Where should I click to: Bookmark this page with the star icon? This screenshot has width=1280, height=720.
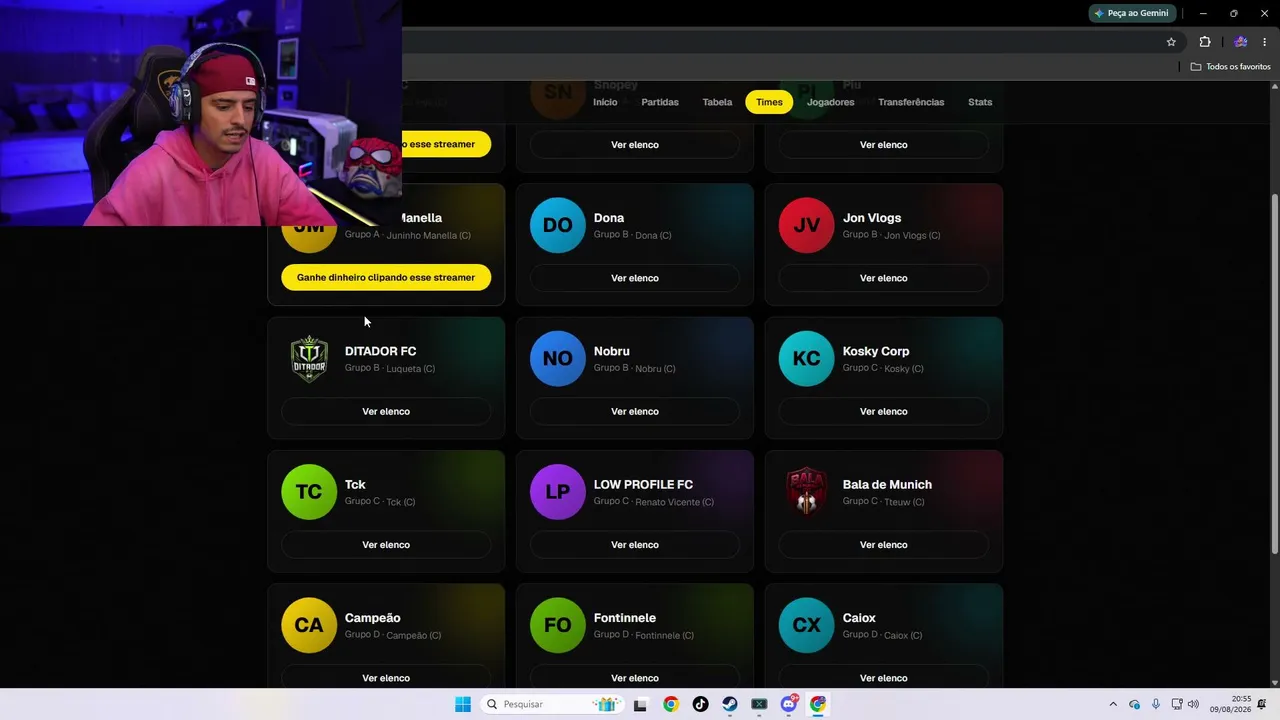click(1171, 42)
